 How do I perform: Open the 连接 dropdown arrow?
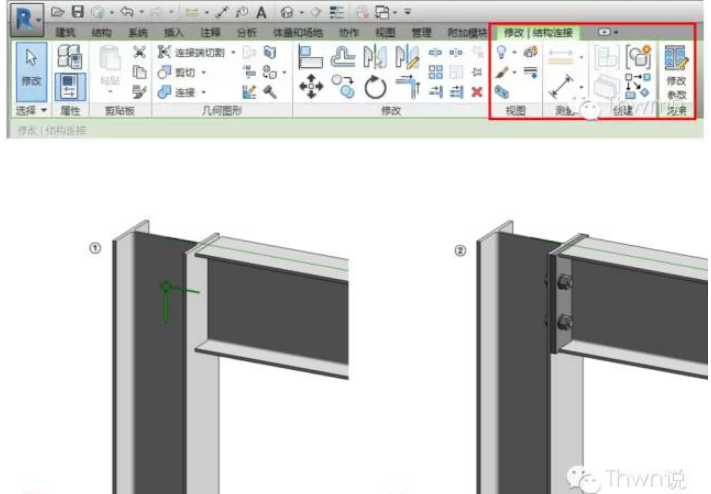pyautogui.click(x=204, y=93)
